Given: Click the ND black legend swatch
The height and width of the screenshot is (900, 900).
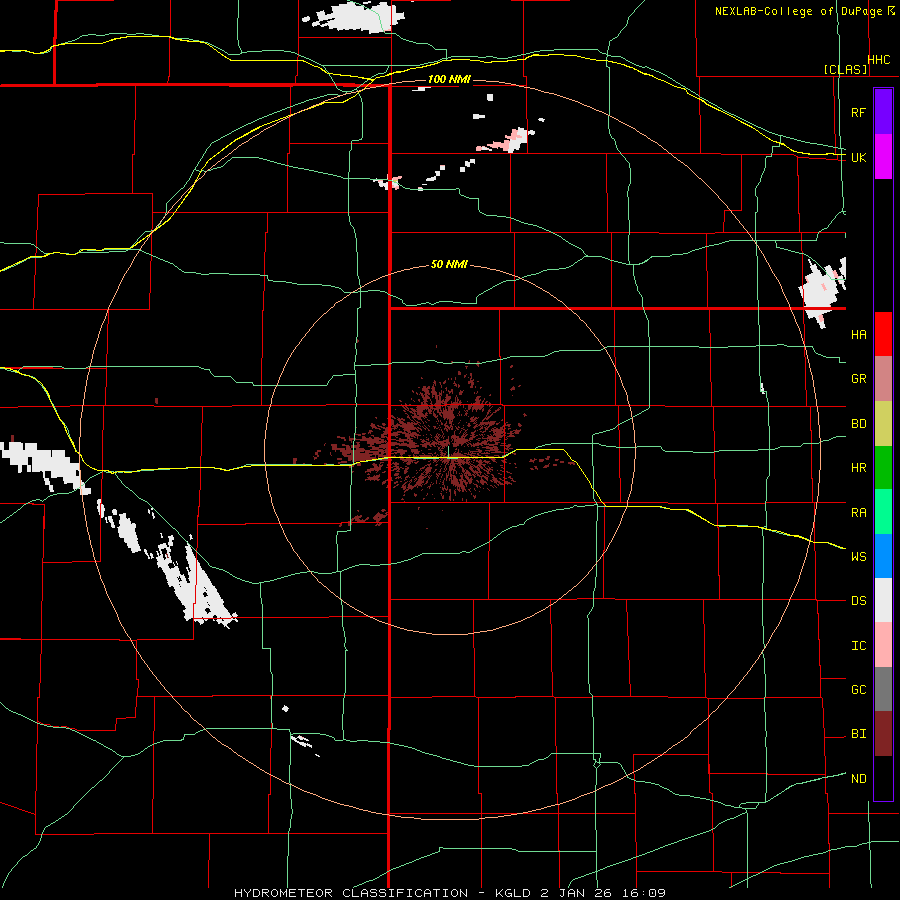Looking at the screenshot, I should tap(883, 778).
